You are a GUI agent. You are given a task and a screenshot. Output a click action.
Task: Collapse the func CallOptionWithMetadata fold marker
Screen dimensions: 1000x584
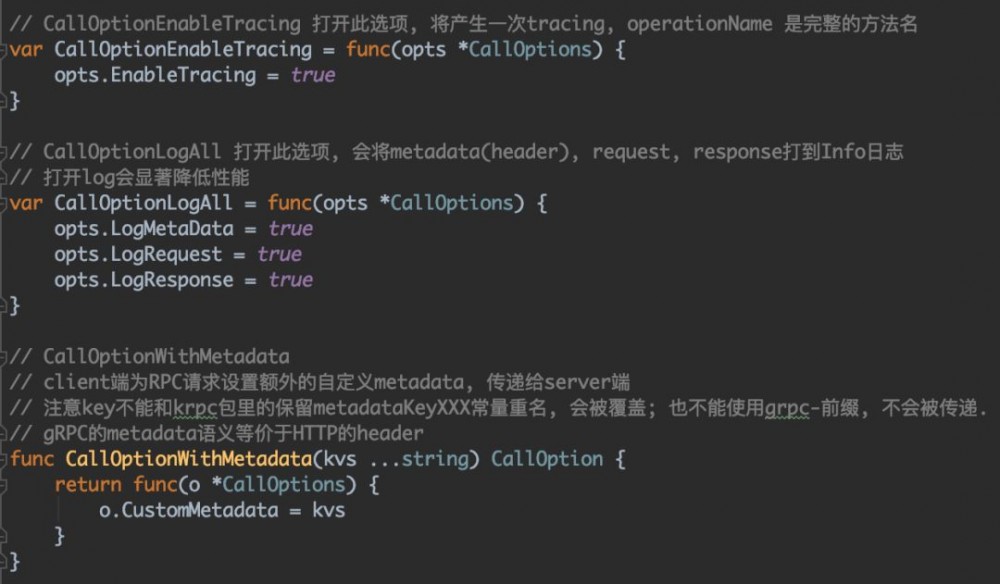[x=5, y=459]
